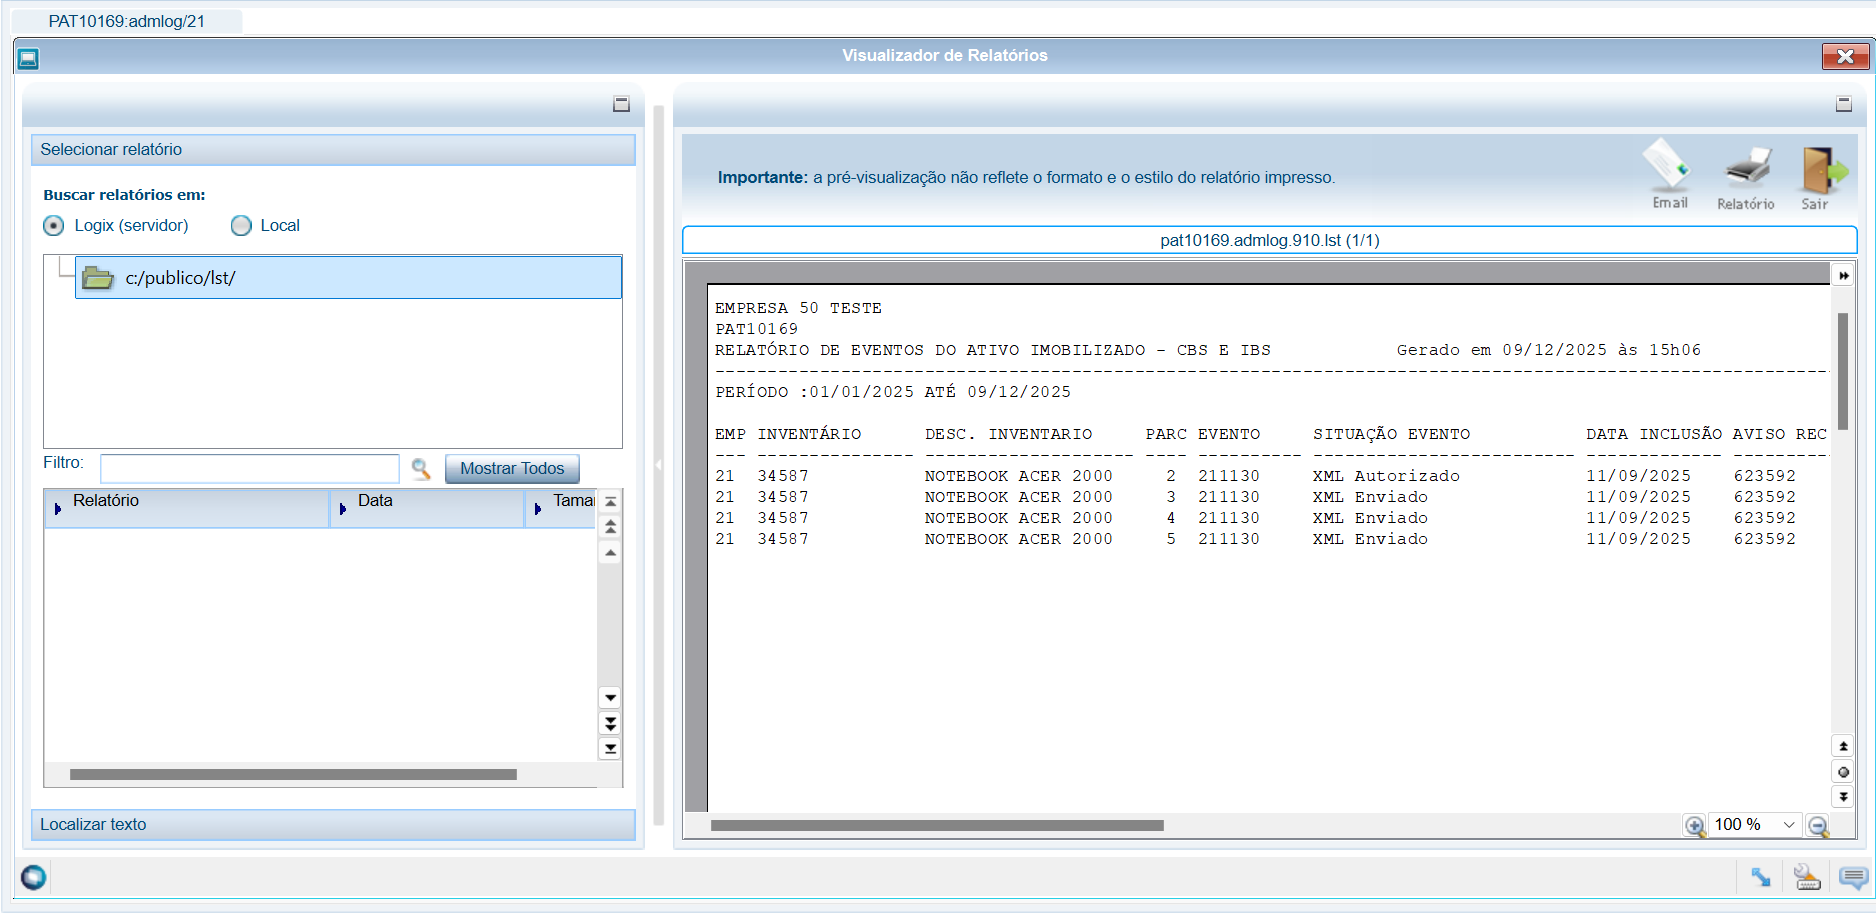Click the 'PERÍODO :01/01/2025 ATÉ 09/12/2025' line

pos(893,392)
